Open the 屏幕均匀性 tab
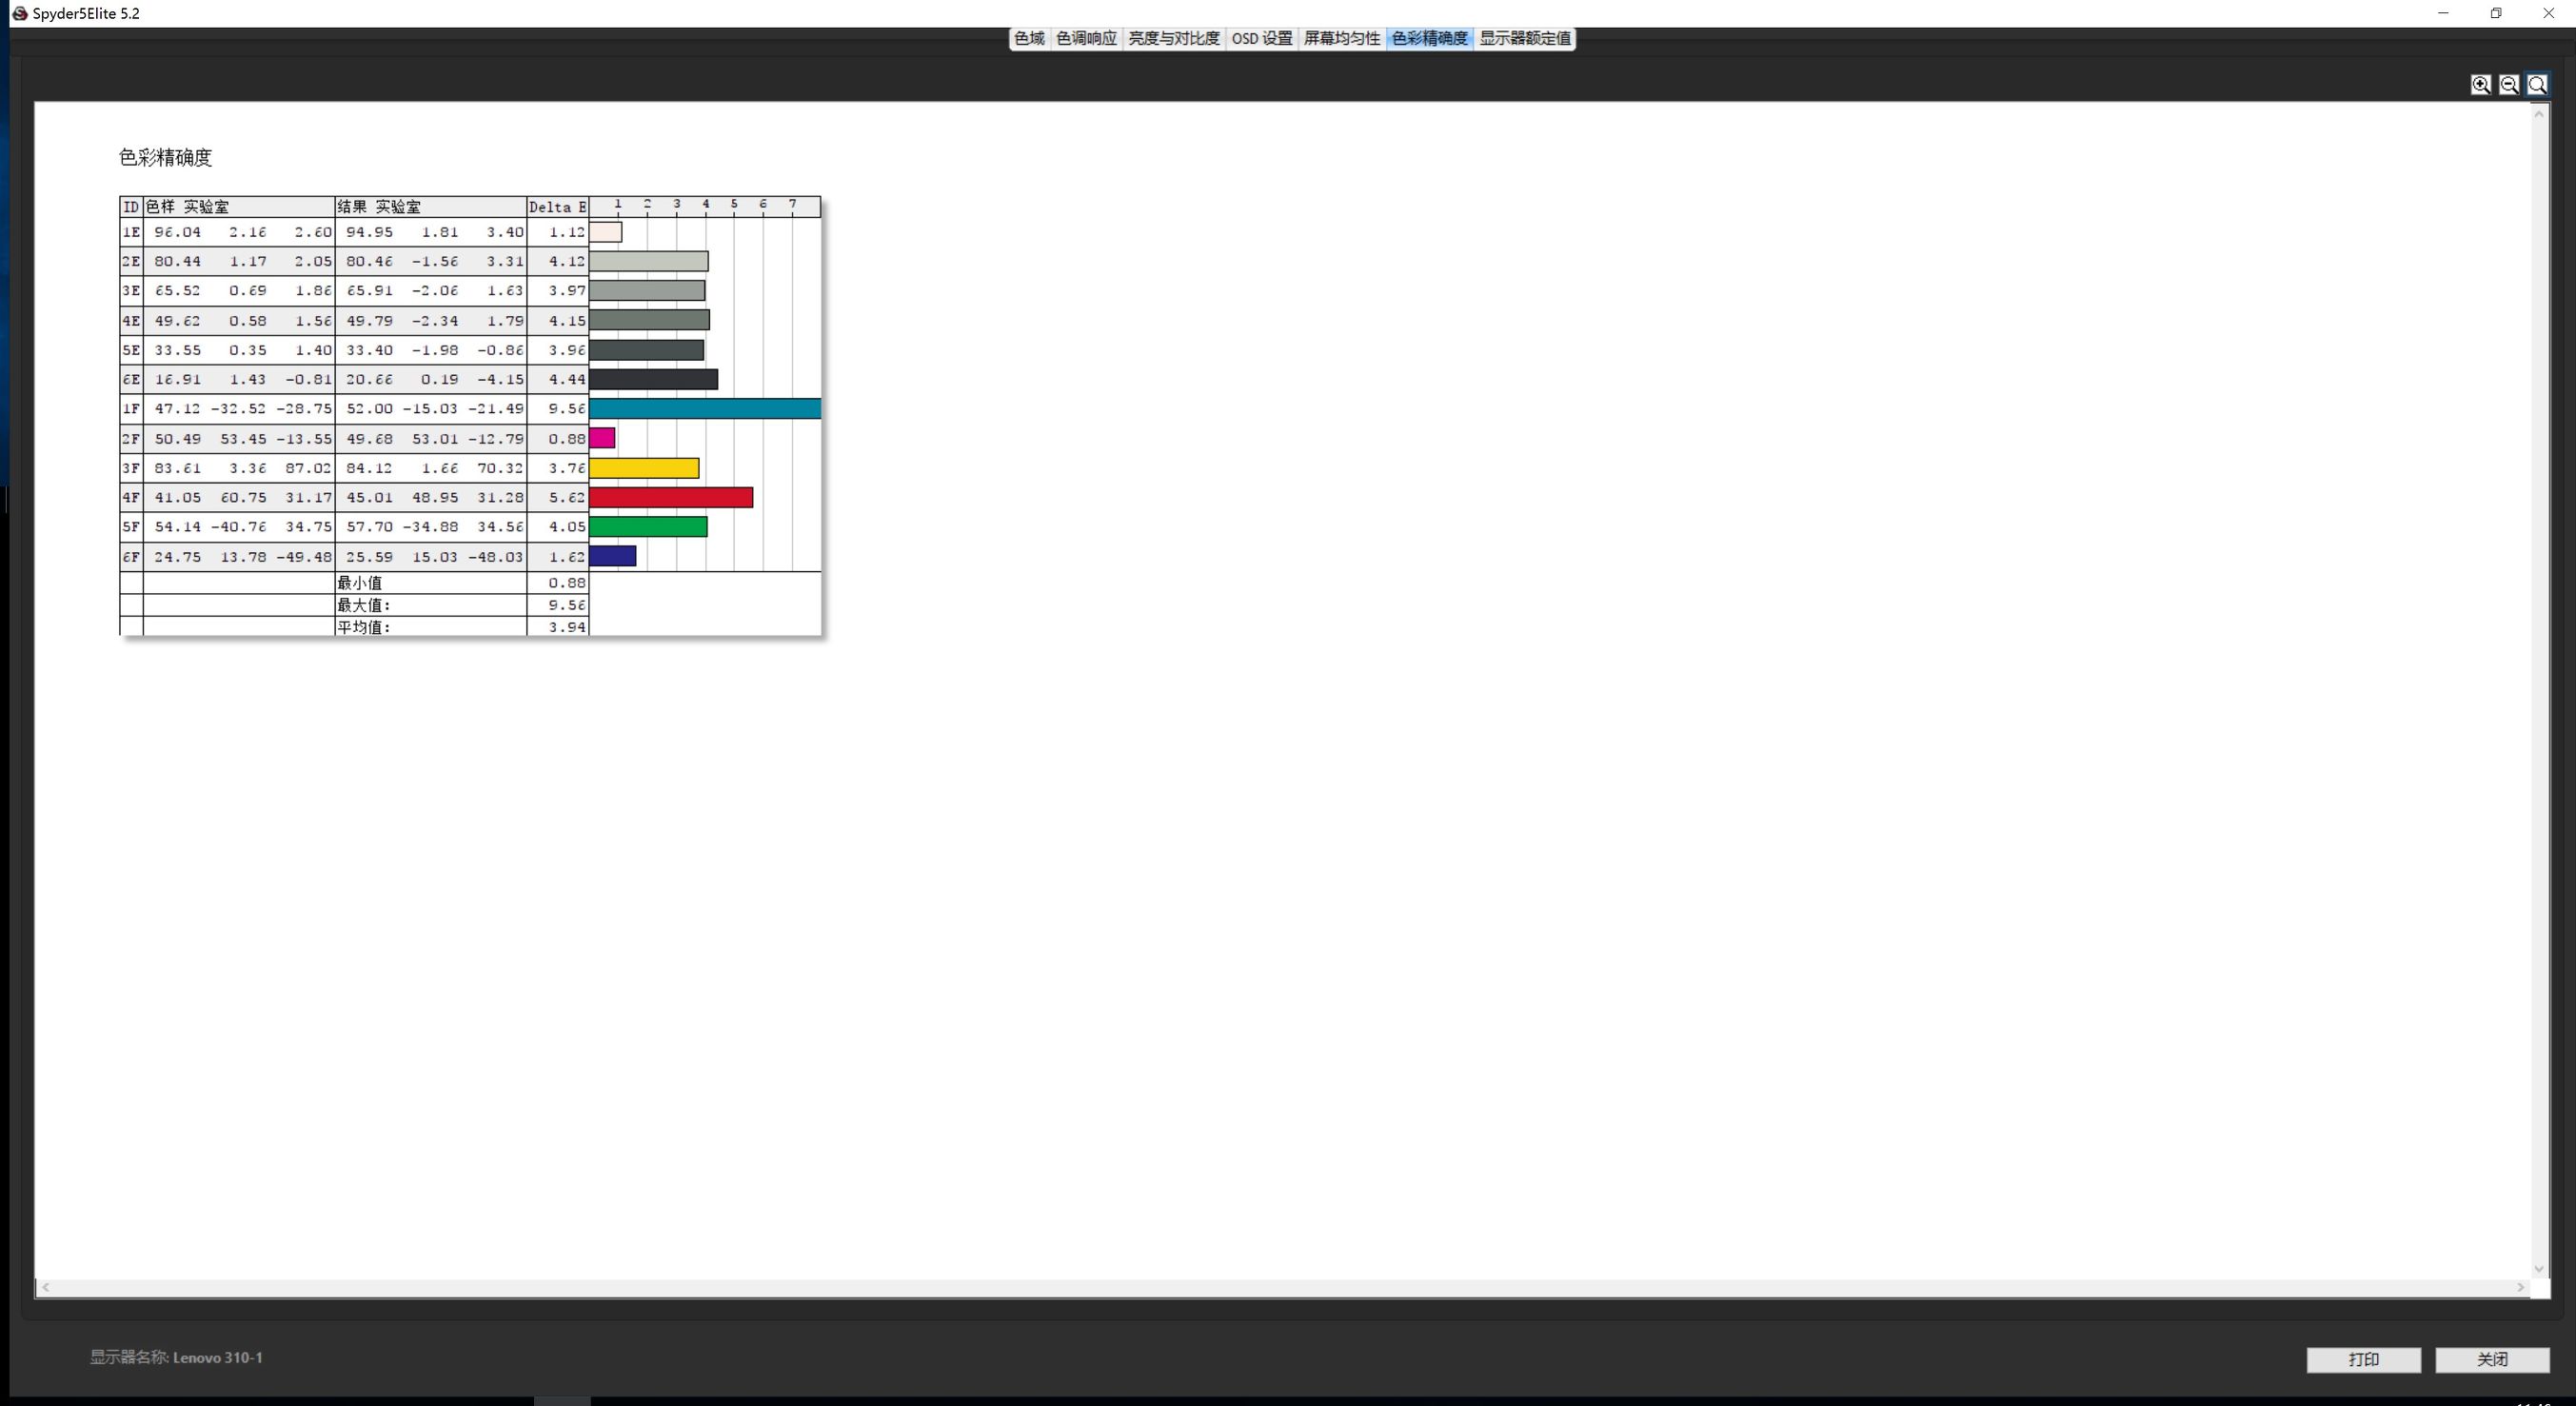This screenshot has height=1406, width=2576. [x=1341, y=38]
